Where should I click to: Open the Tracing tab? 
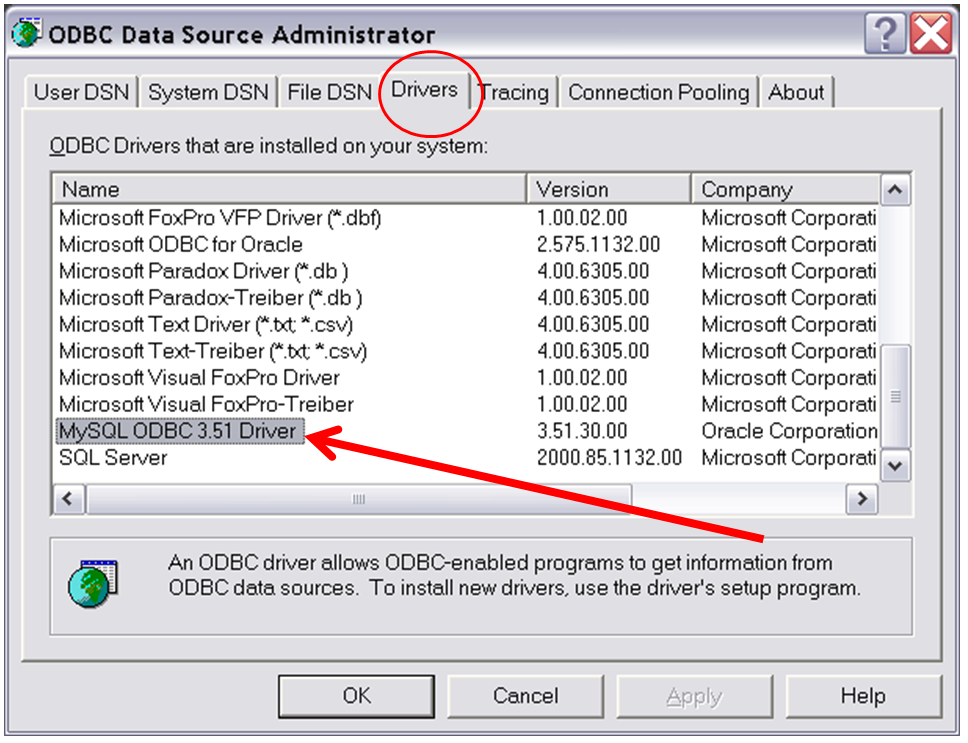click(x=514, y=92)
